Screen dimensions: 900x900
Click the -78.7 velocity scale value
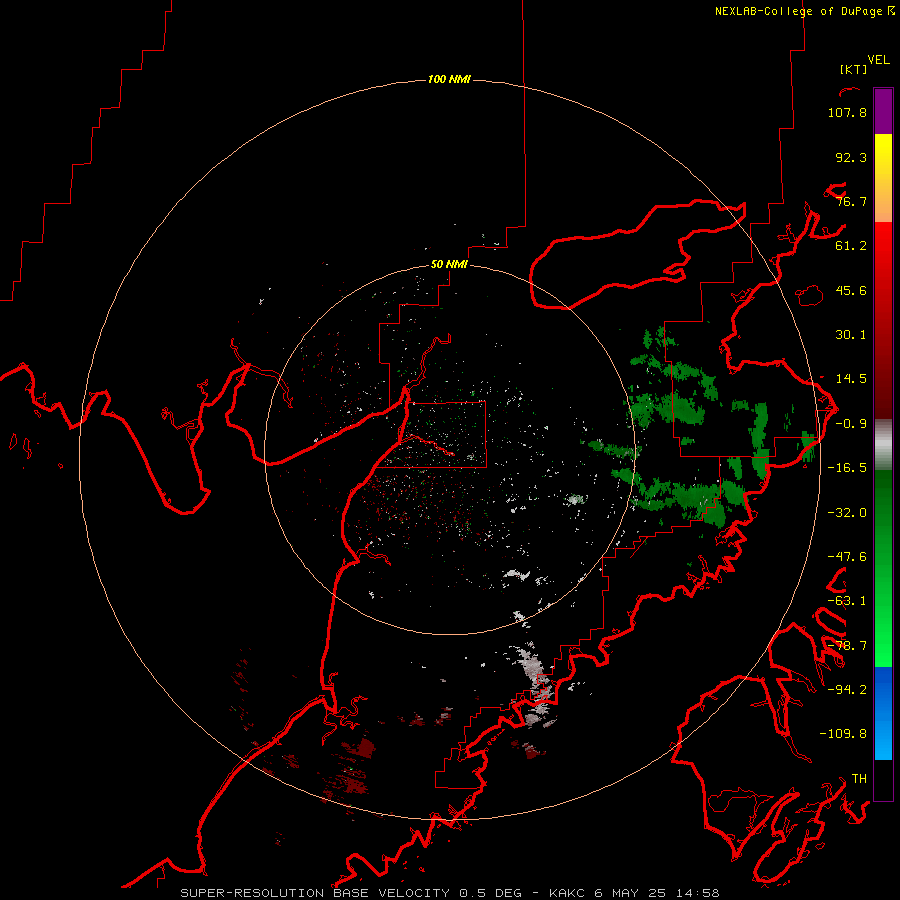pos(847,646)
